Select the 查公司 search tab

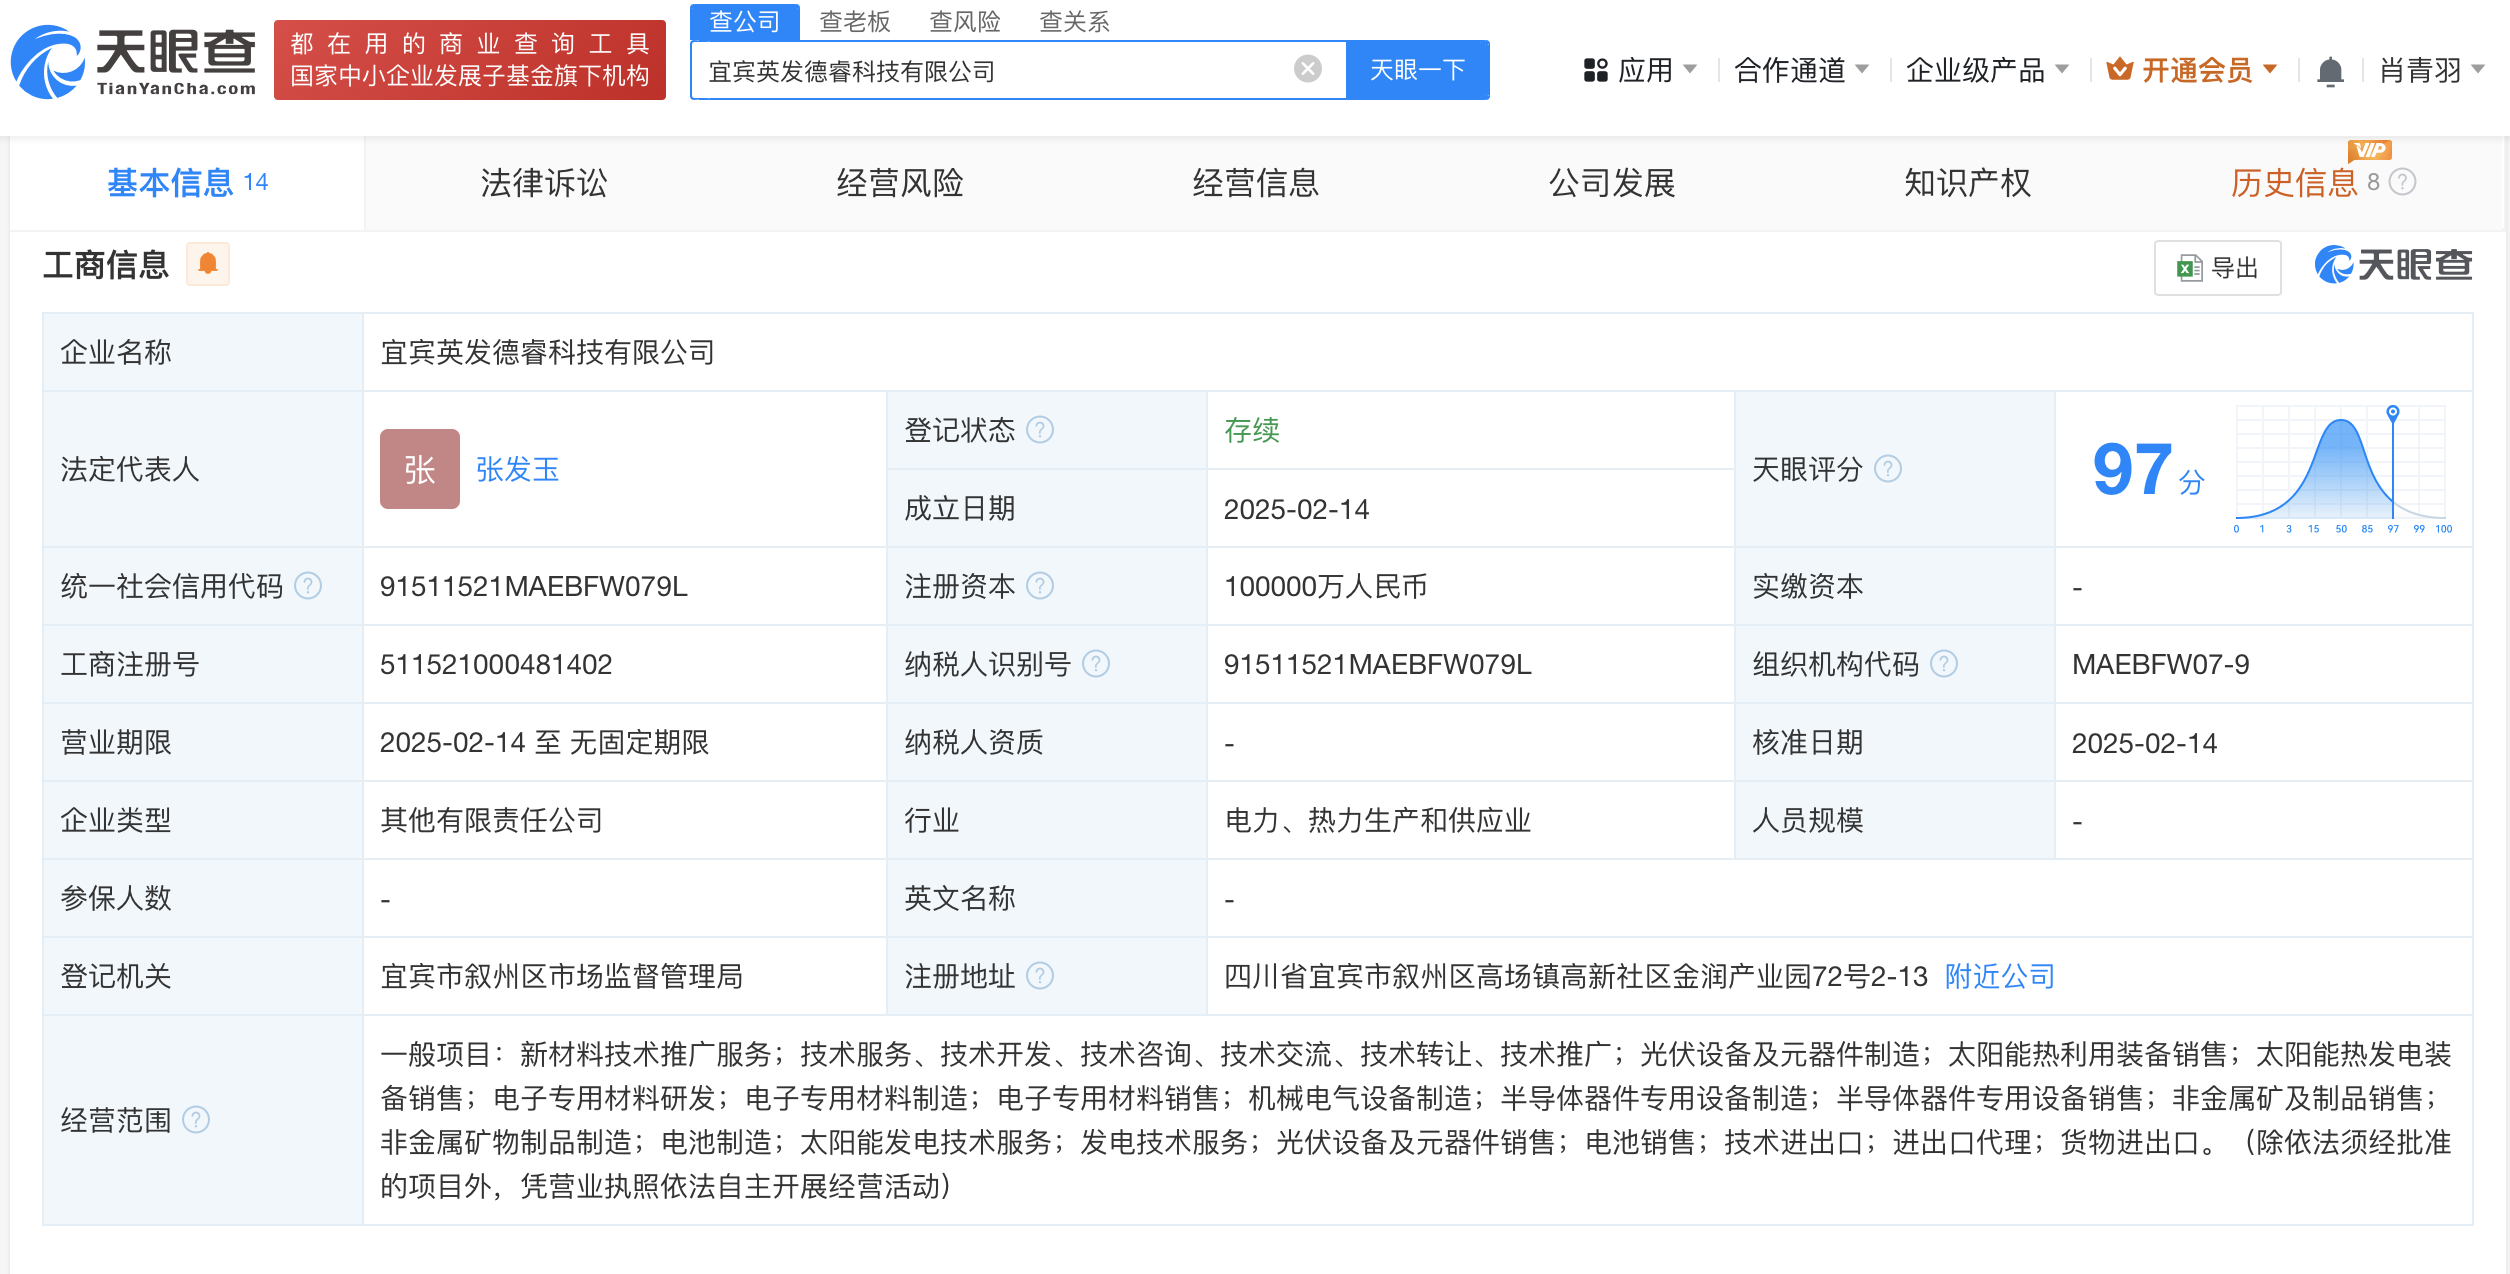coord(745,21)
